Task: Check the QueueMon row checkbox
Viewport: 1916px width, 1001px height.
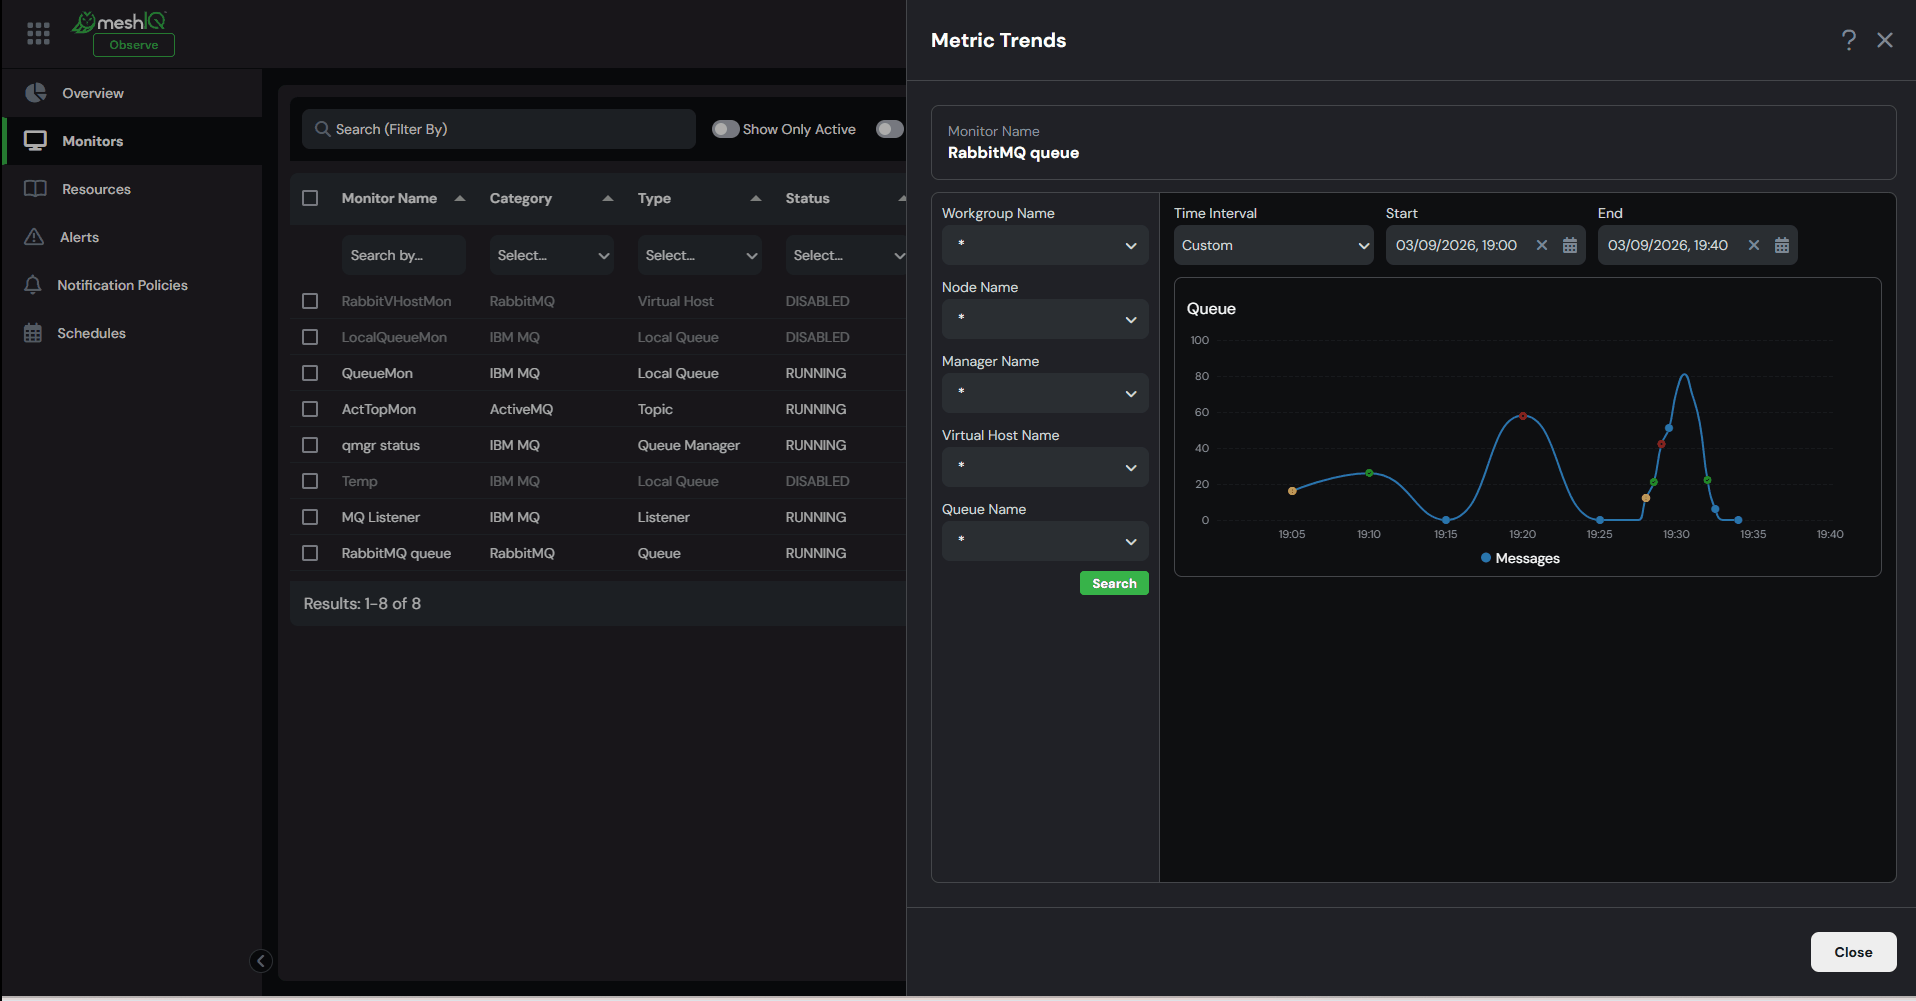Action: pyautogui.click(x=310, y=373)
